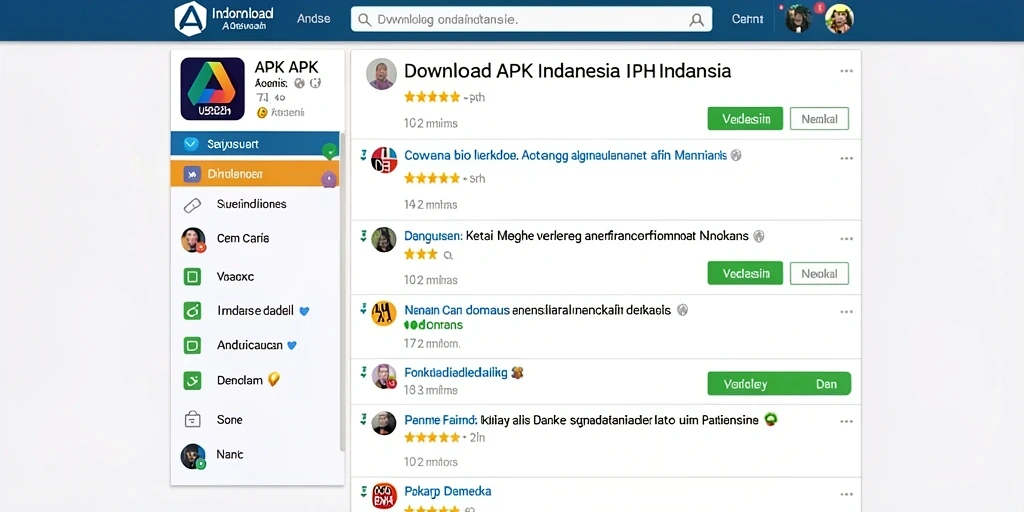Click the star rating under Download APK Indanesia
This screenshot has height=512, width=1024.
click(x=432, y=97)
